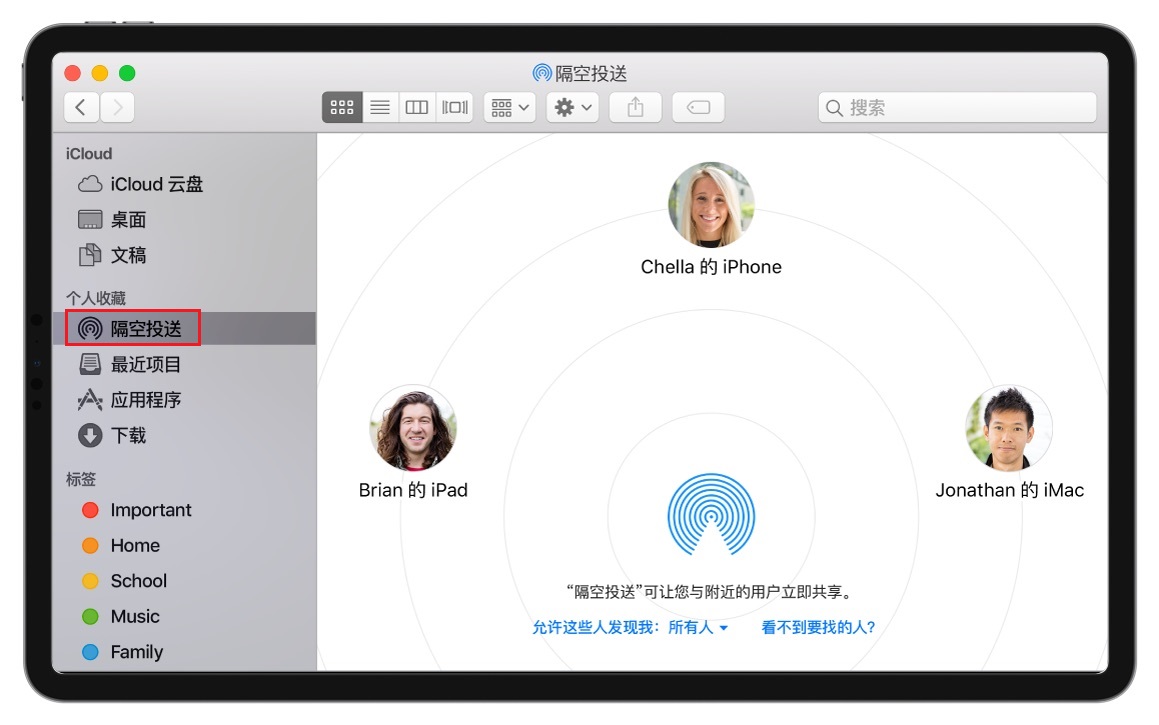1159x725 pixels.
Task: Click the 隔空投送 window title
Action: click(x=580, y=73)
